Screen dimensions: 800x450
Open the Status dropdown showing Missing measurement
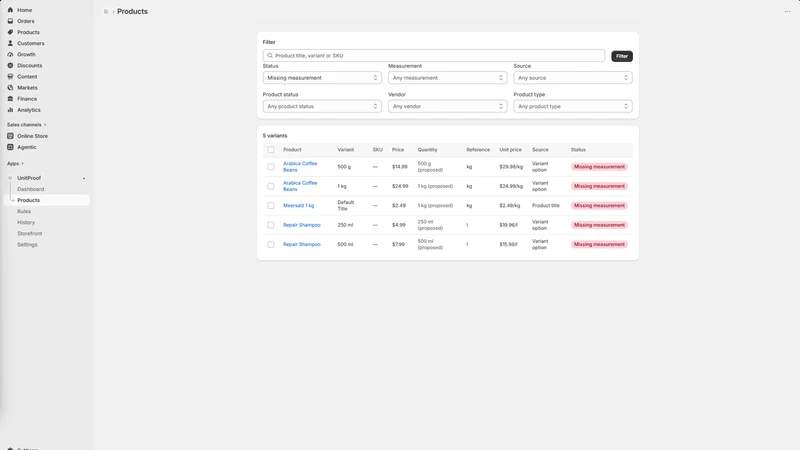[322, 78]
